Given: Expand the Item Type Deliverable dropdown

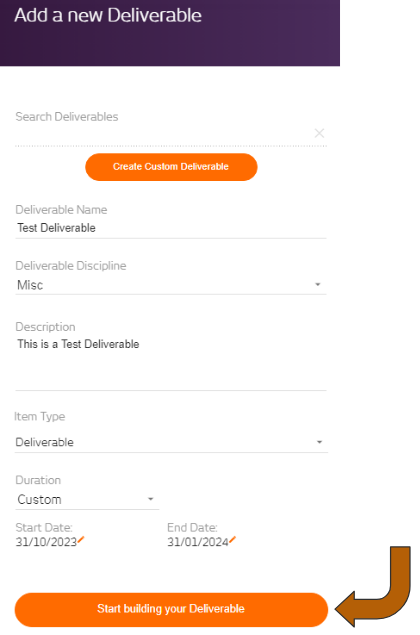Looking at the screenshot, I should click(x=171, y=442).
